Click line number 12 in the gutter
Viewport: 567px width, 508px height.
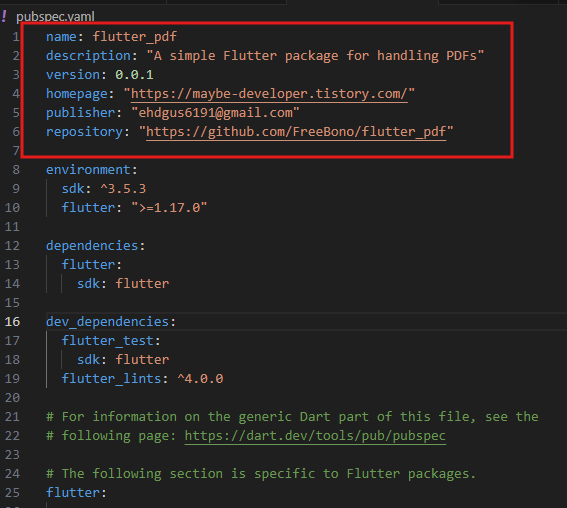tap(12, 246)
